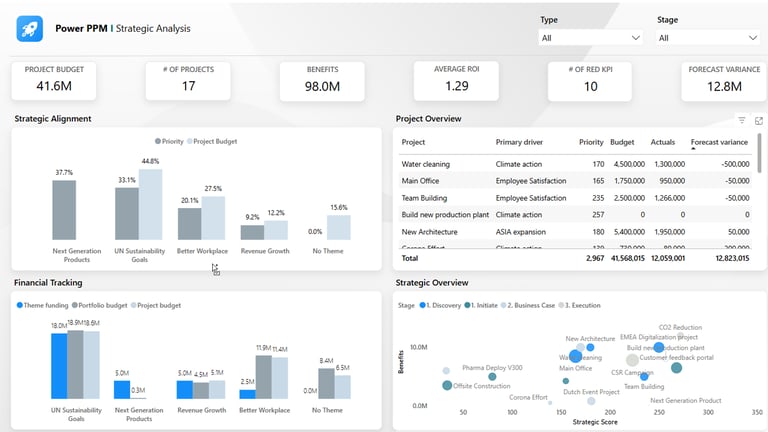Sort table by Budget column header

622,142
